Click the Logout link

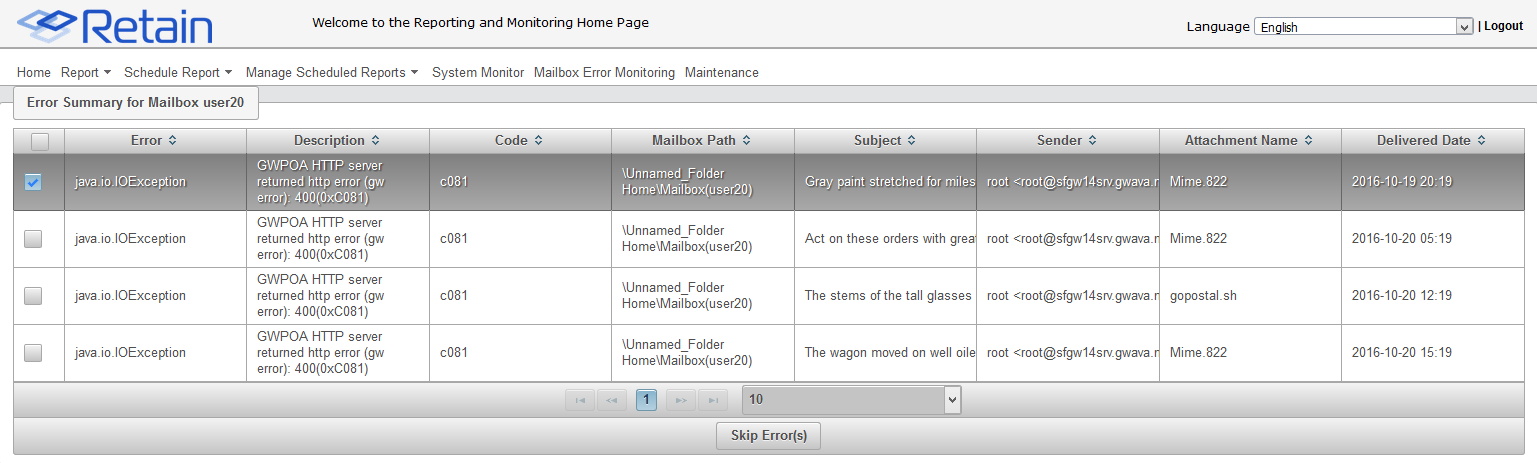1503,26
